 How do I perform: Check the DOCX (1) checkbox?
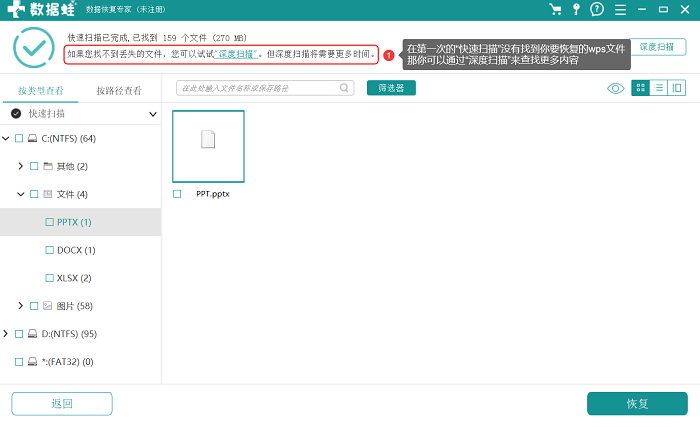coord(50,250)
